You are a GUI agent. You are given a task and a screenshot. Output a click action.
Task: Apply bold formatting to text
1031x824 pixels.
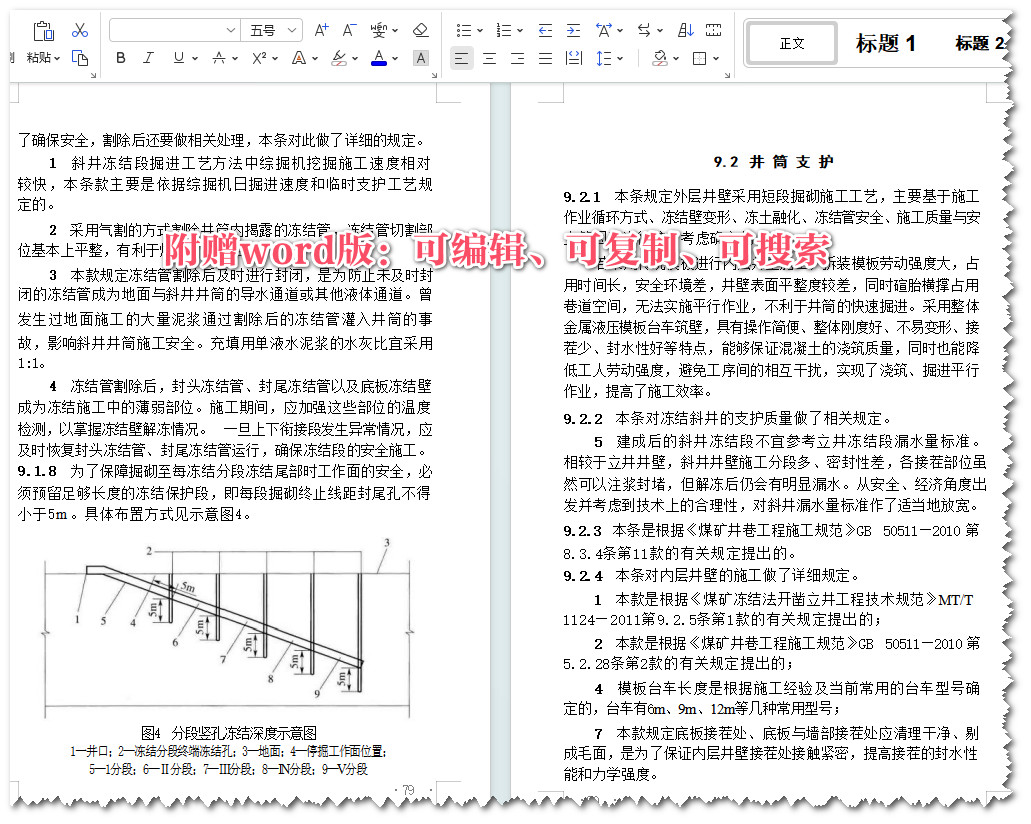[121, 58]
